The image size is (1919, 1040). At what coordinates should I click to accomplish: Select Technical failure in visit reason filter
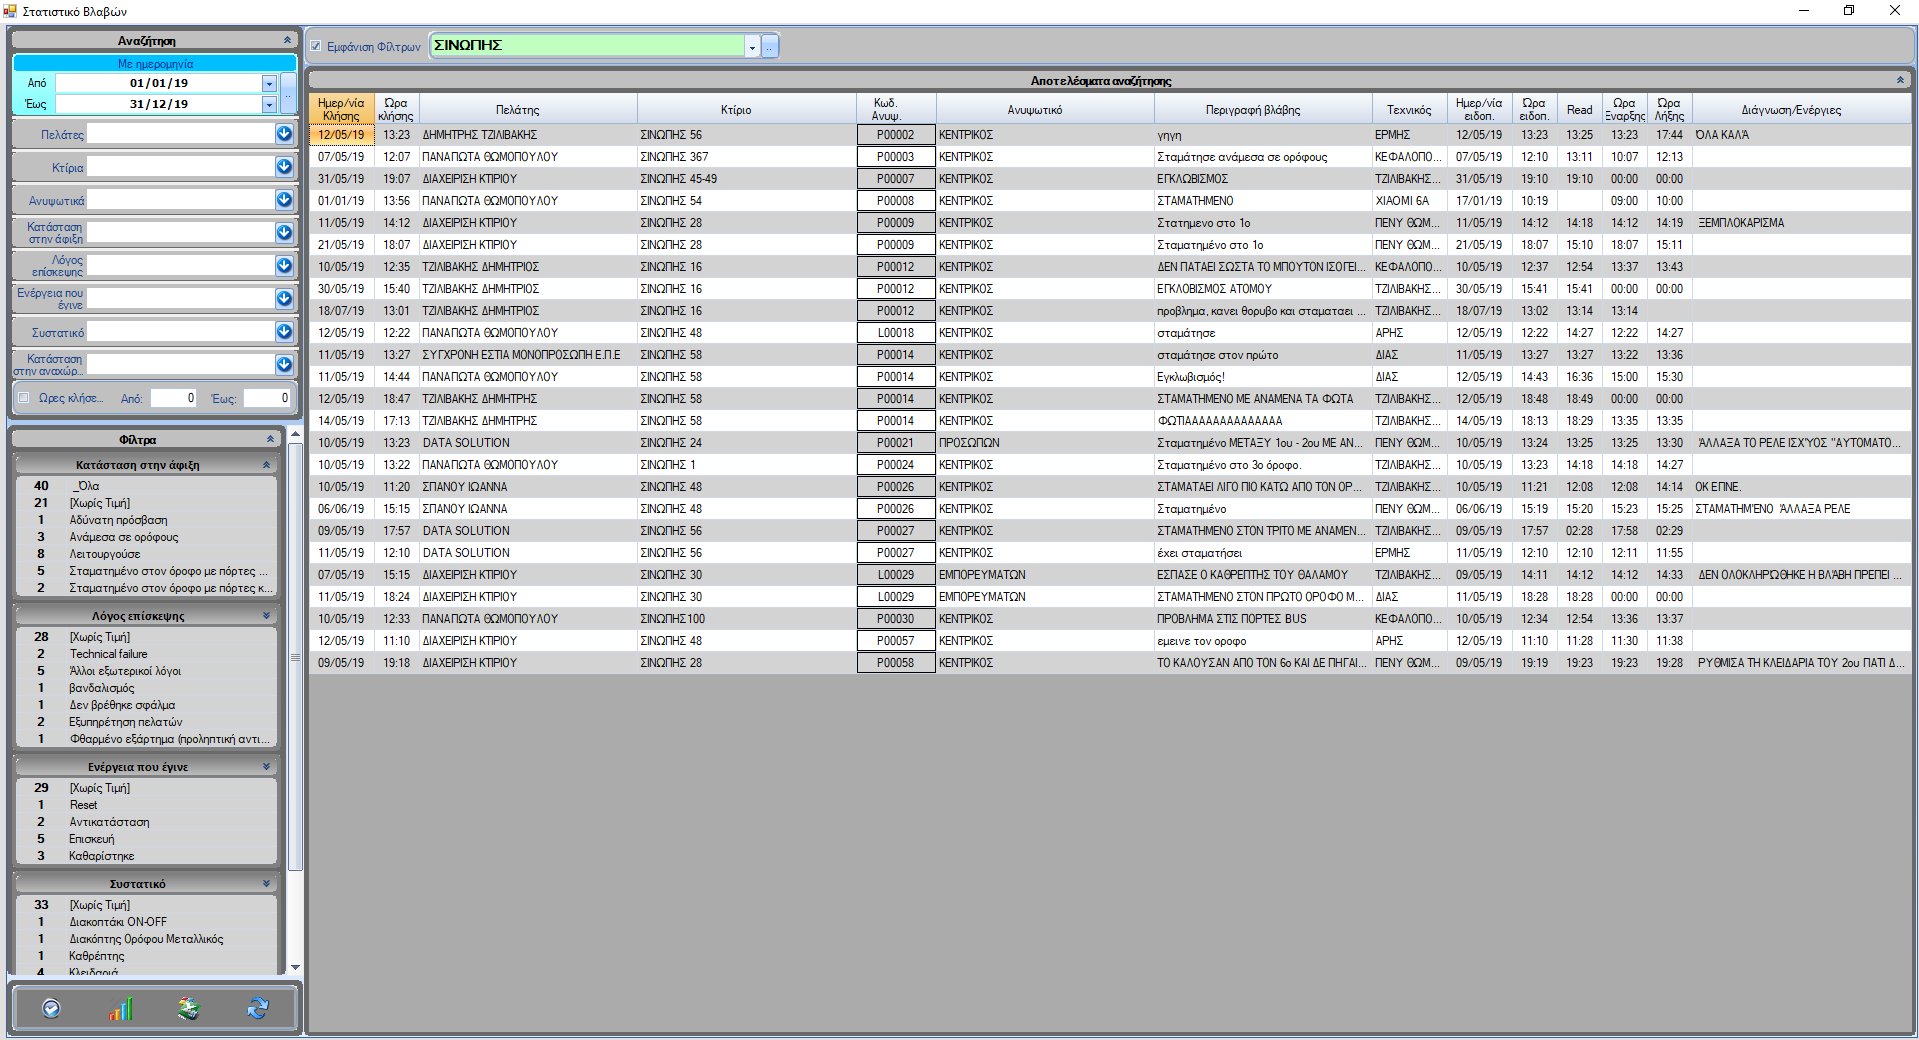(x=108, y=654)
